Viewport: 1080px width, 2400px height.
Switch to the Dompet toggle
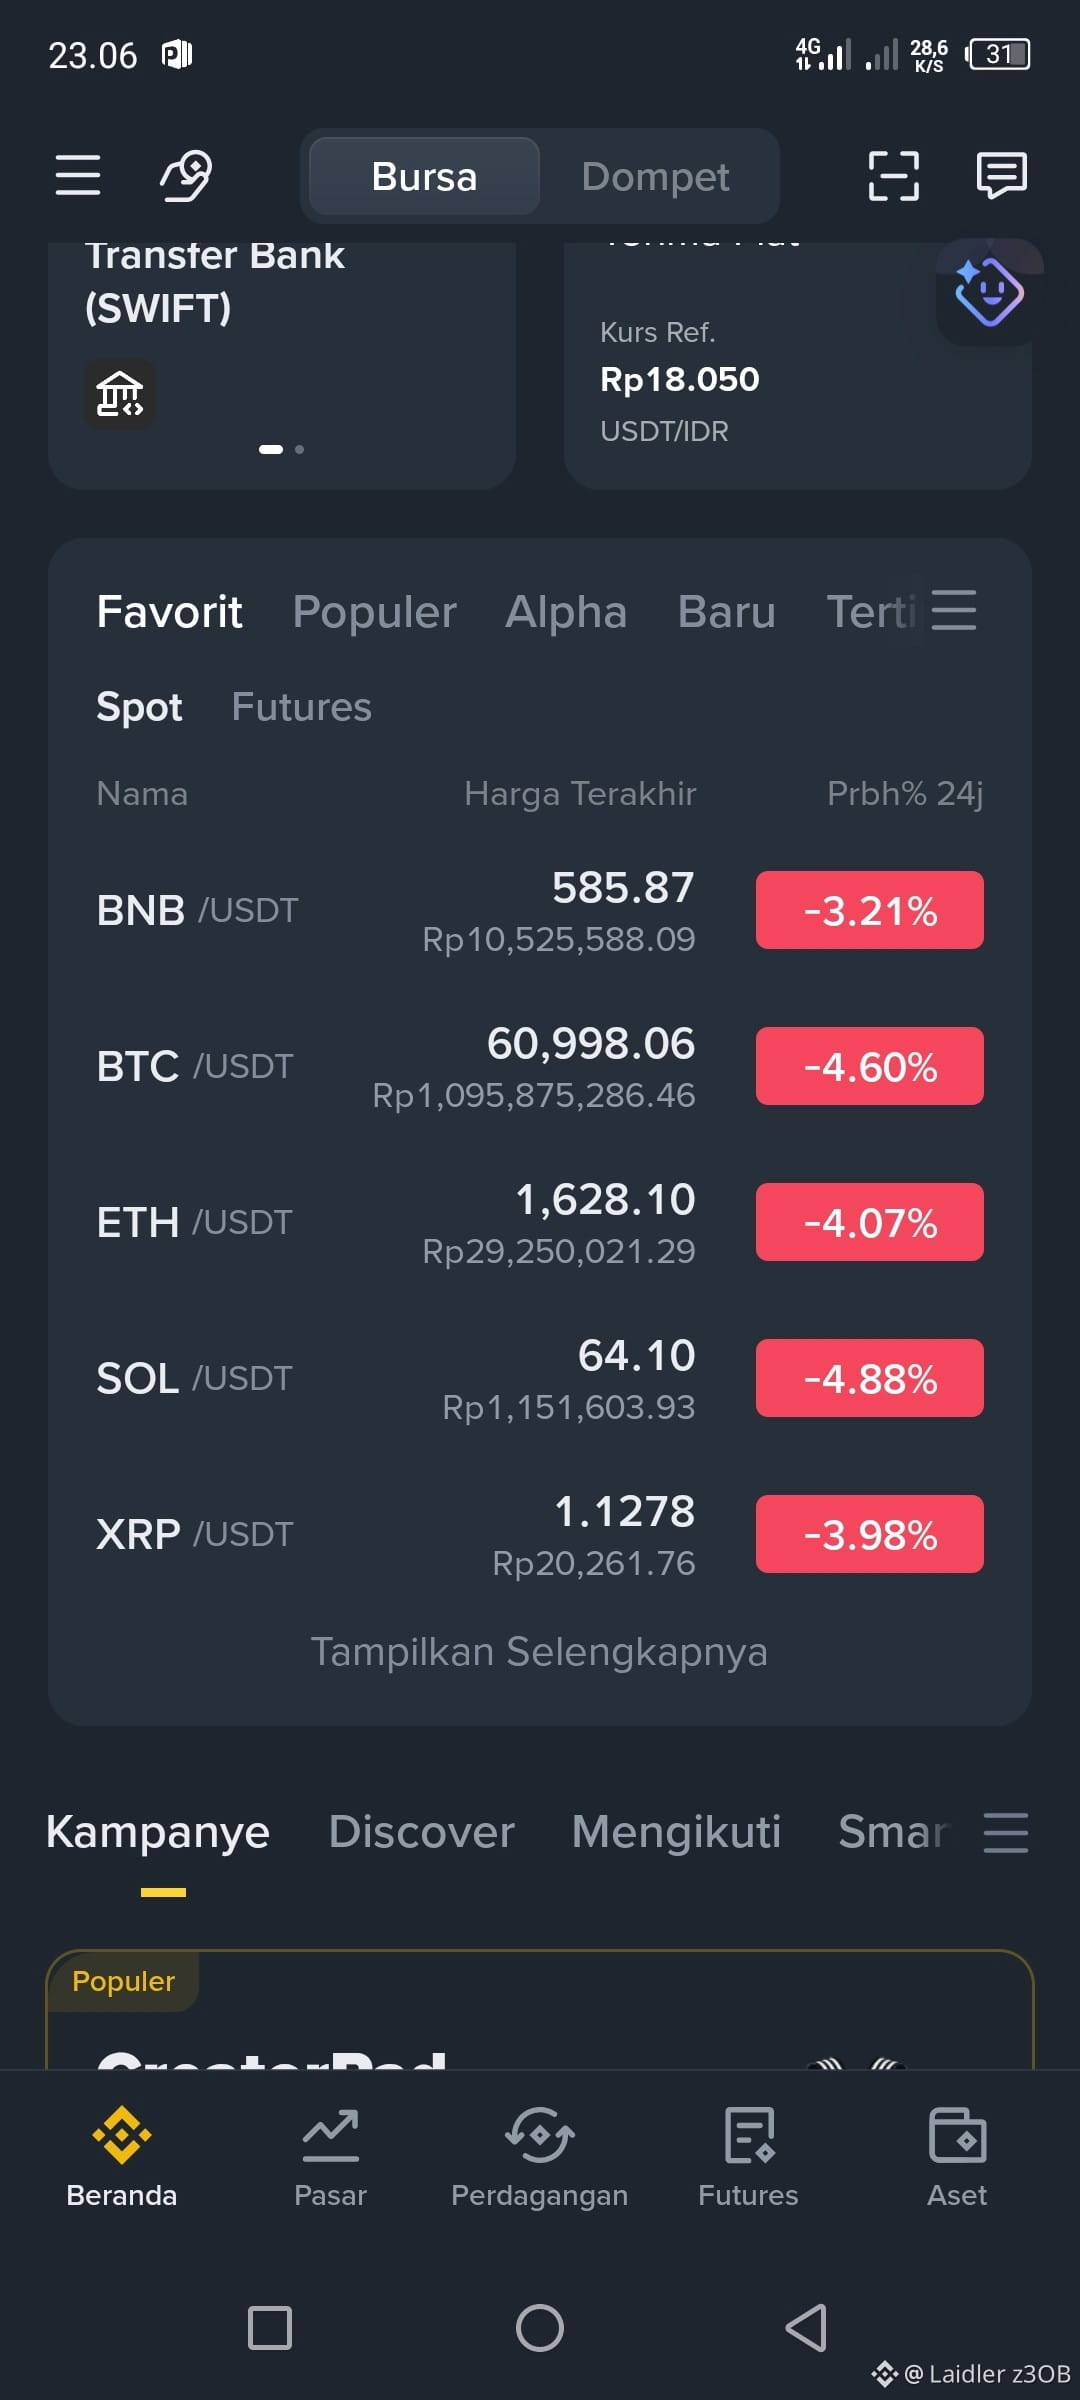pyautogui.click(x=656, y=176)
